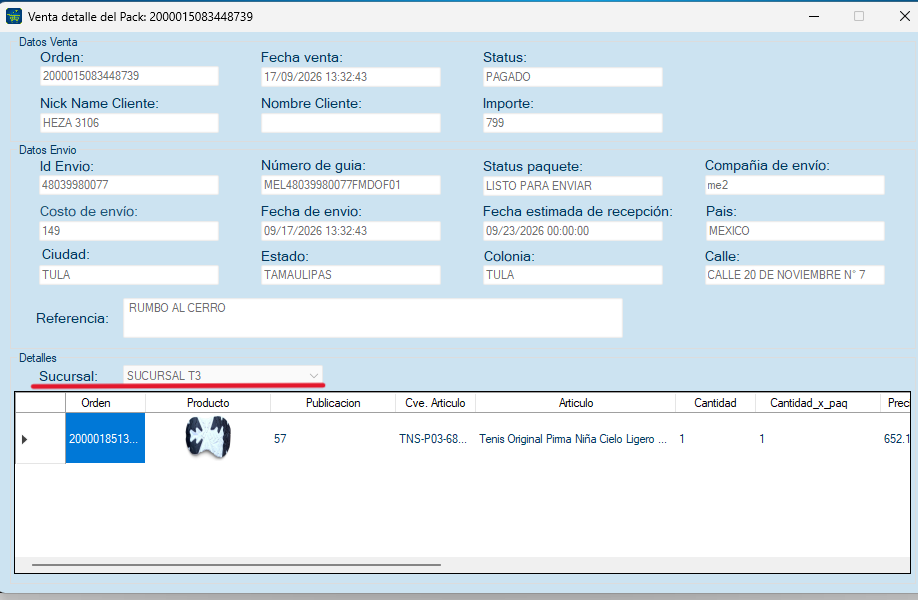Click the Articulo cell Tenis Original Pirma

[x=575, y=438]
